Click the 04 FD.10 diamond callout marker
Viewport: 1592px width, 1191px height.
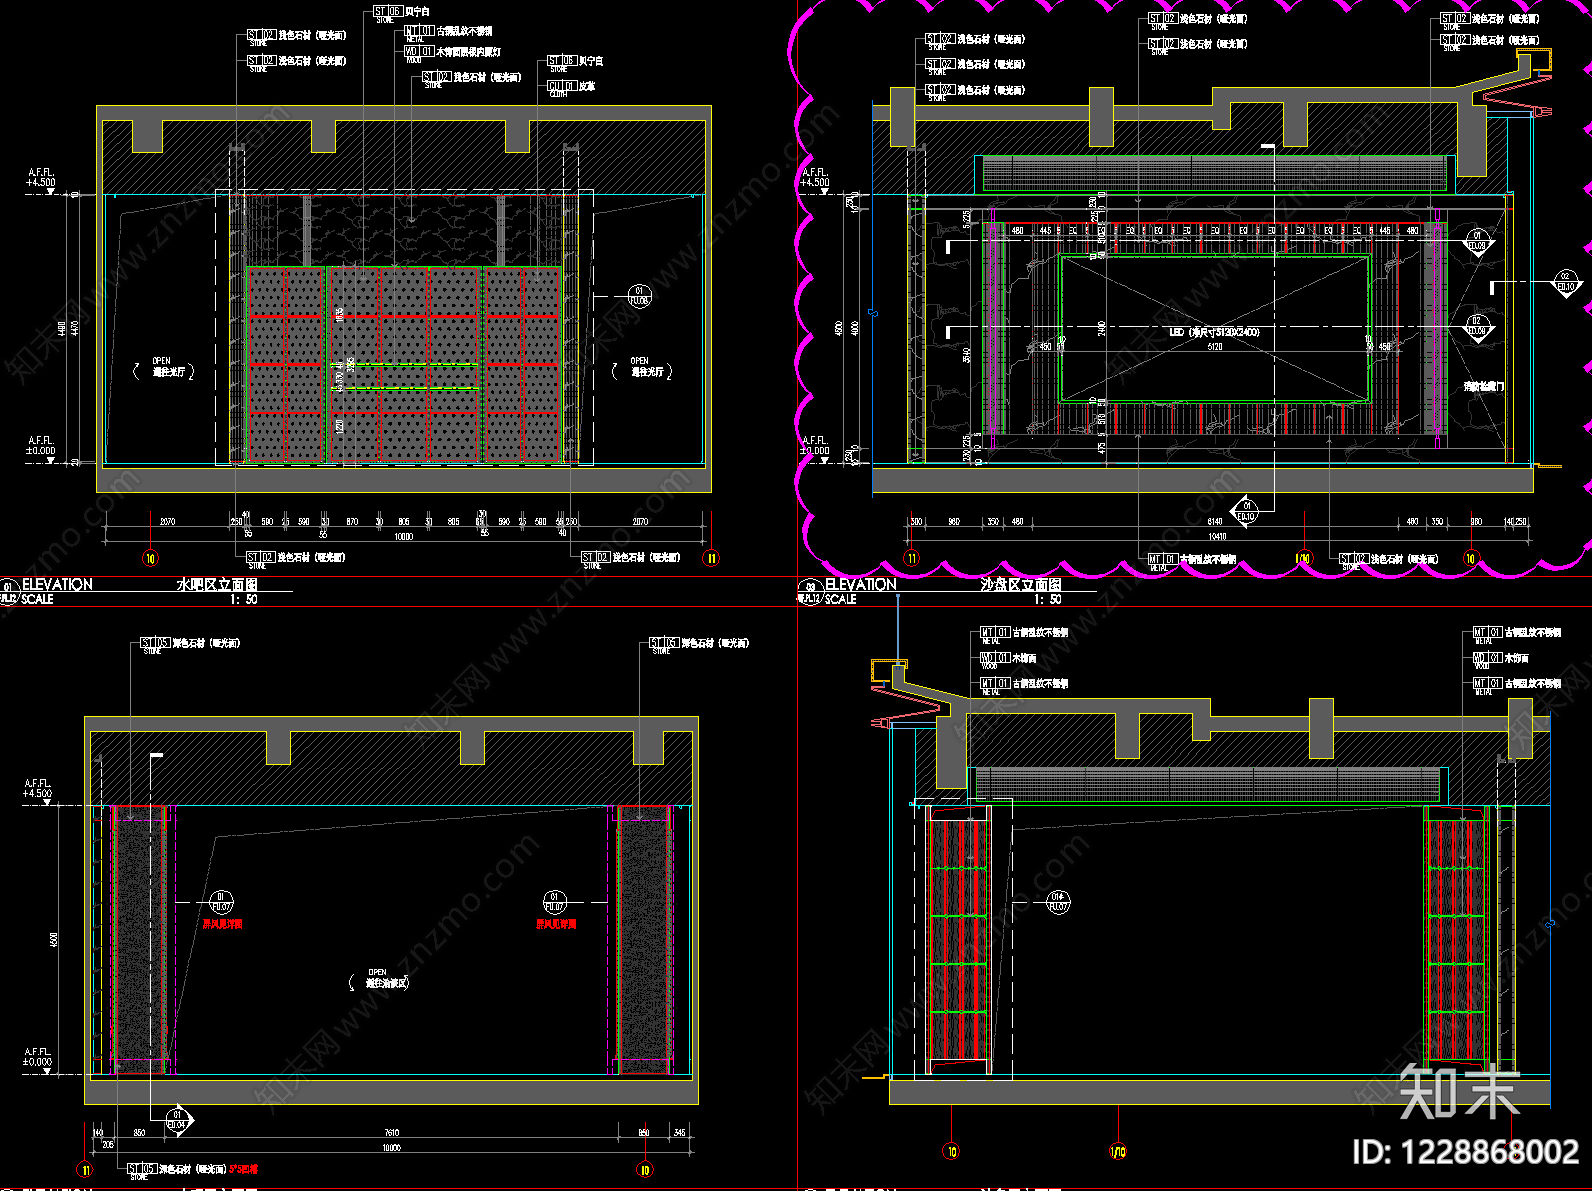[x=1246, y=511]
